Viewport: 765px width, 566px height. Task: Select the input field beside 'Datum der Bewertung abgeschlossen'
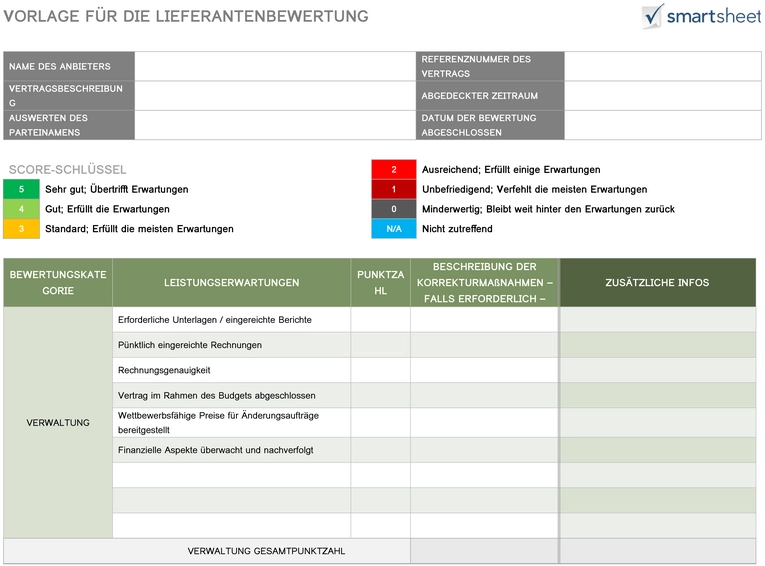[663, 125]
